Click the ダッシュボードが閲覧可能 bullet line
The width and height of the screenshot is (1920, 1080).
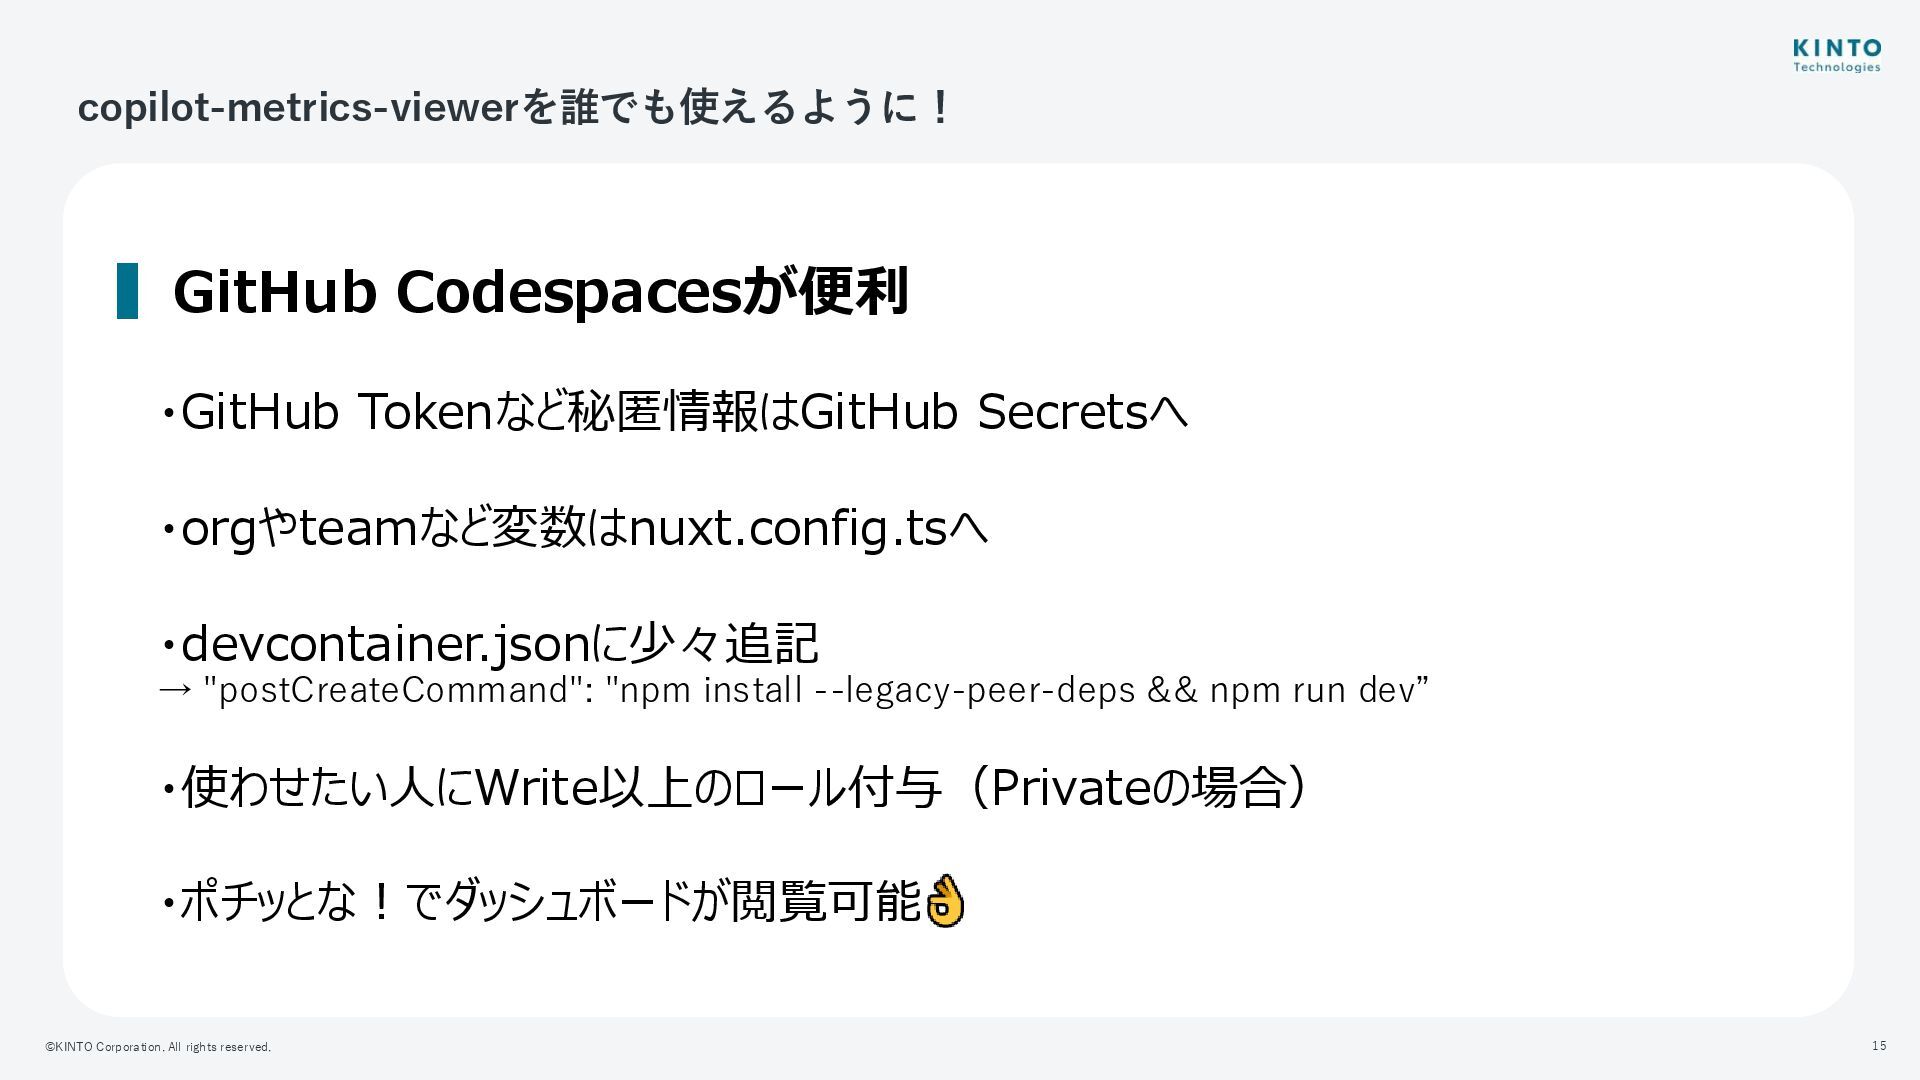pos(564,901)
